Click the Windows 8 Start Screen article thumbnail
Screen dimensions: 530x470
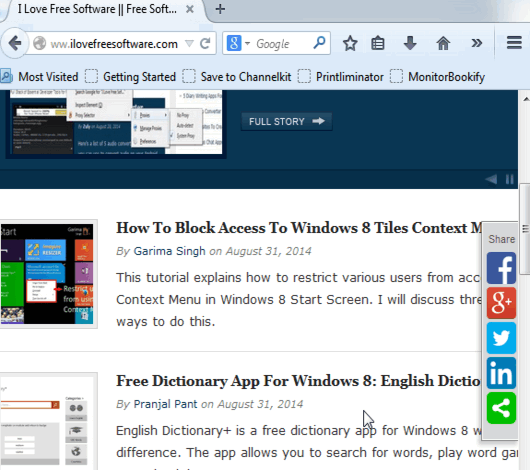click(47, 274)
